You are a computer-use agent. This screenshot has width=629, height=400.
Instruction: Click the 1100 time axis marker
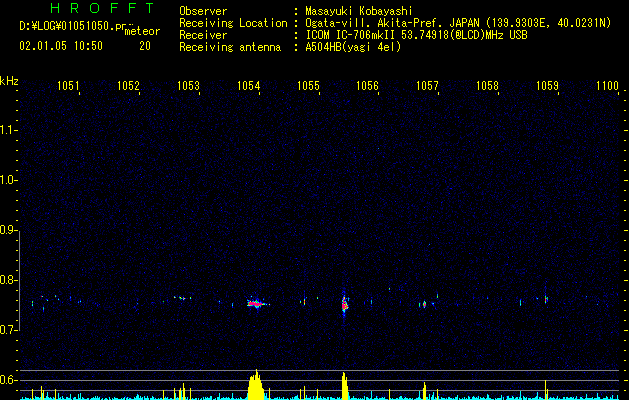[607, 85]
